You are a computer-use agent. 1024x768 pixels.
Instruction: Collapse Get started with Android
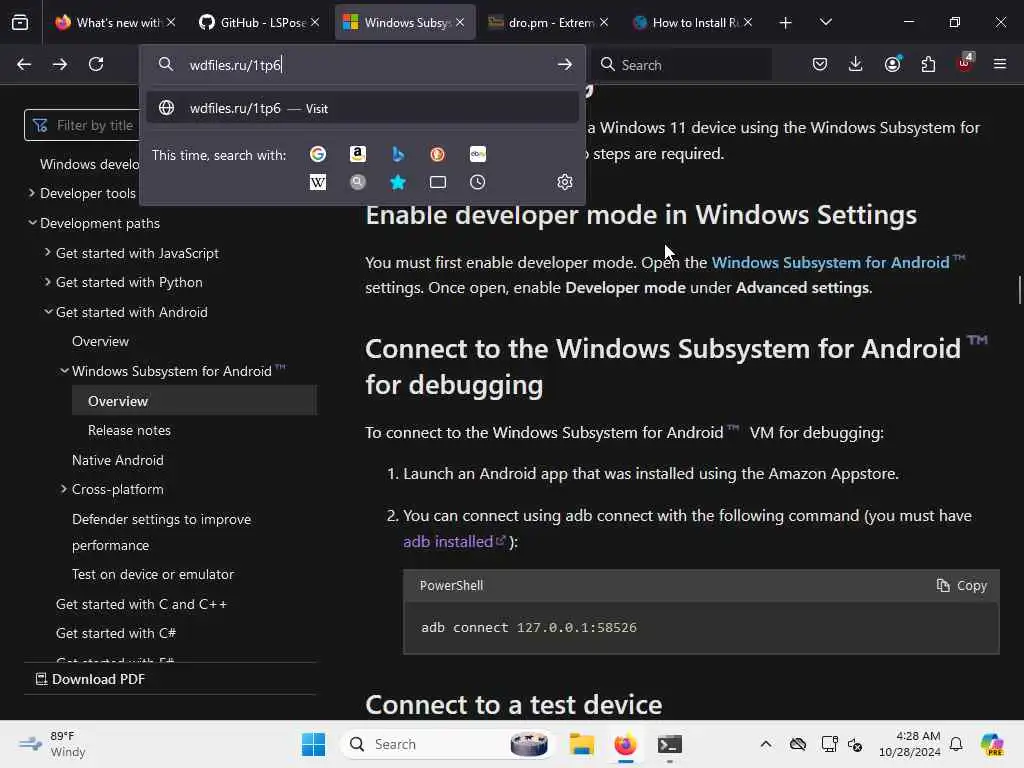(x=47, y=312)
